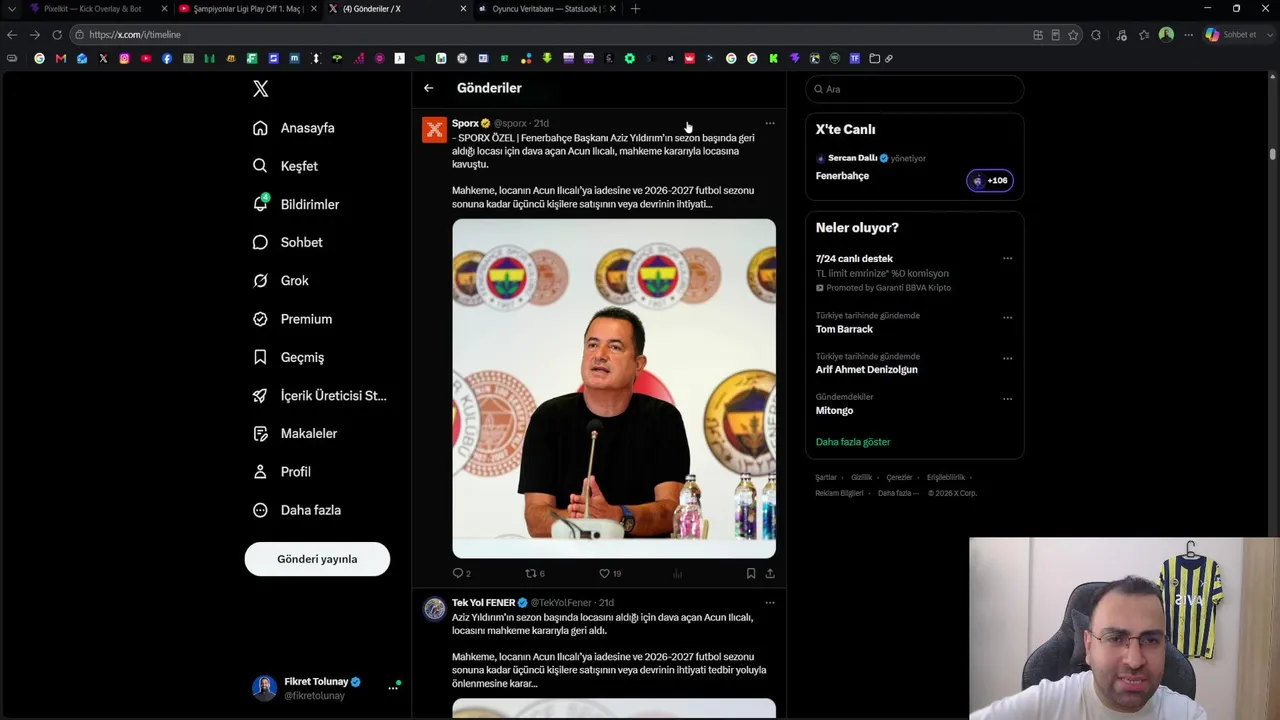Close the Gönderiler / X tab
The height and width of the screenshot is (720, 1280).
pos(463,9)
